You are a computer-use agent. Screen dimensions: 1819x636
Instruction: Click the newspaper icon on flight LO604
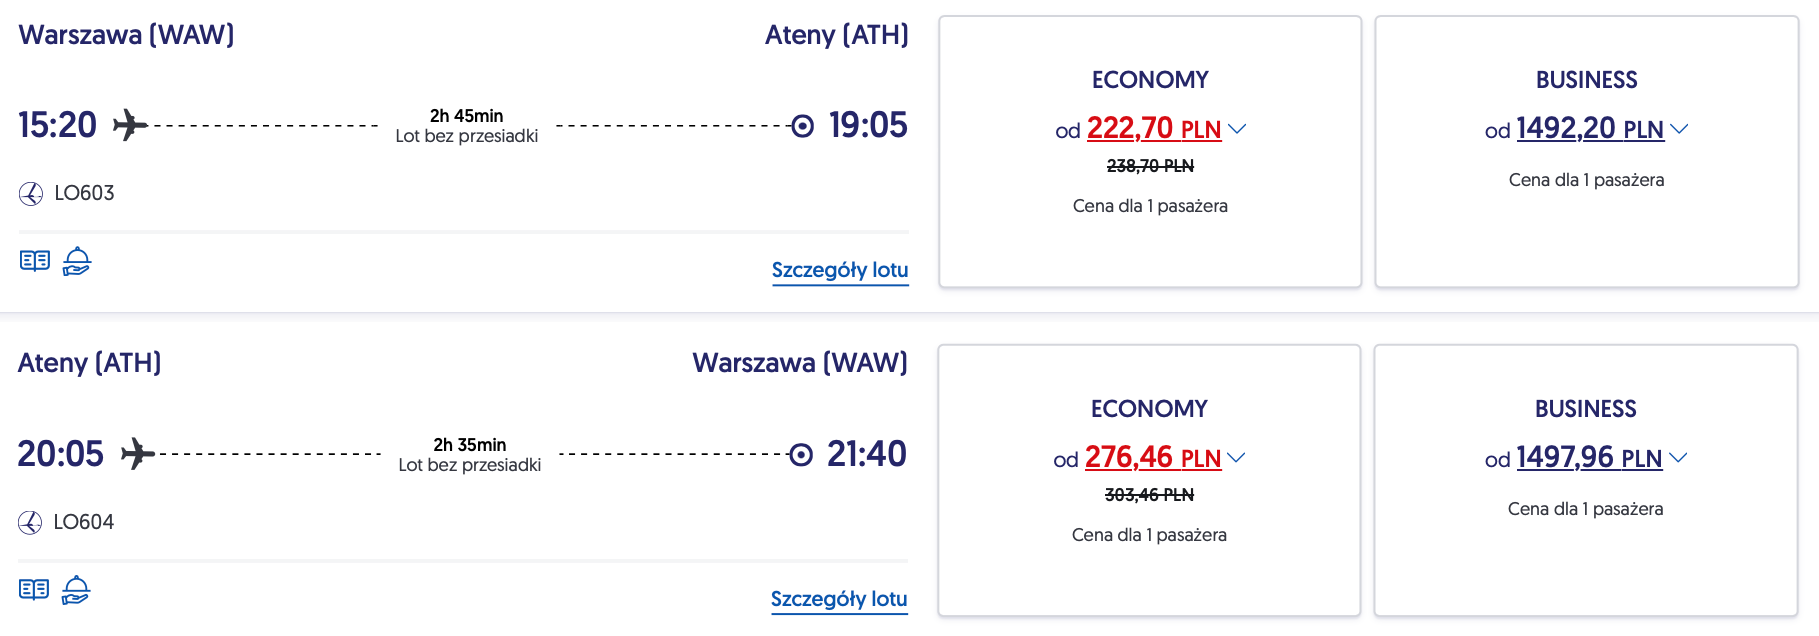click(34, 590)
